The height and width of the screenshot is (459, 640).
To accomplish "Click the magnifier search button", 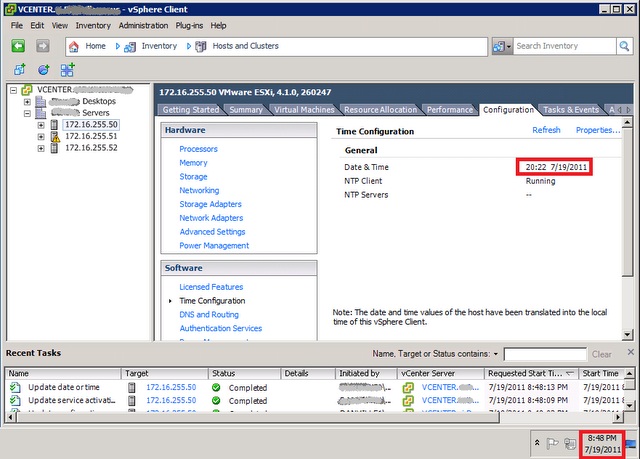I will point(624,46).
